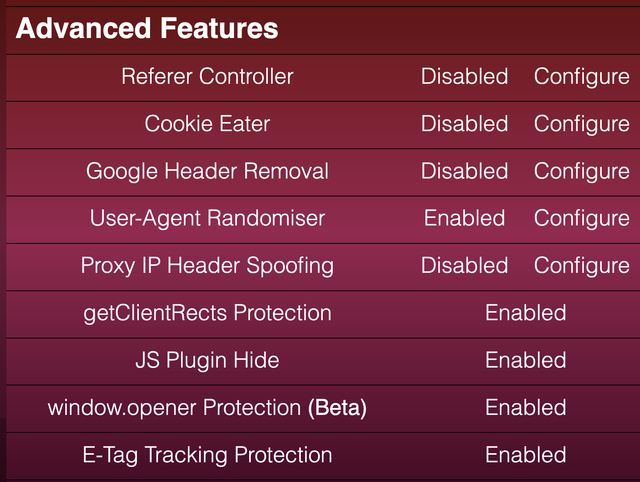This screenshot has width=640, height=482.
Task: Click the E-Tag Tracking Protection label
Action: click(x=207, y=456)
